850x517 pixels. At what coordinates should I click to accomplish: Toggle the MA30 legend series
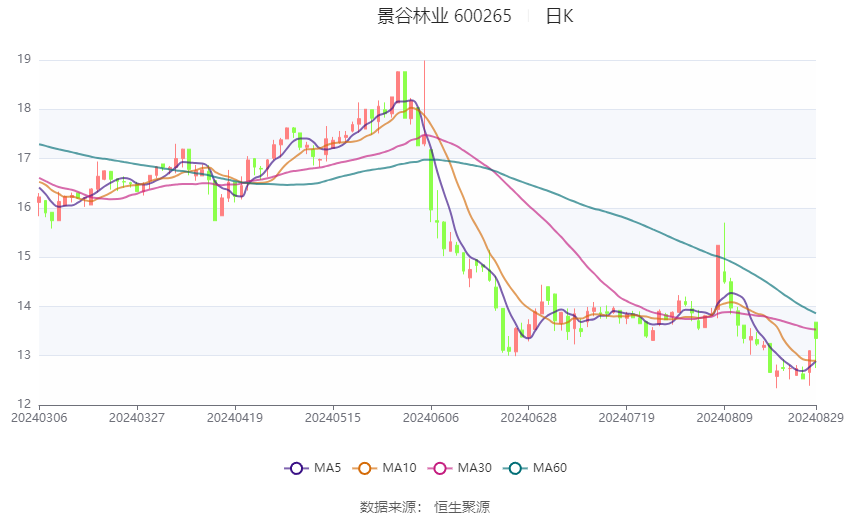pyautogui.click(x=460, y=468)
